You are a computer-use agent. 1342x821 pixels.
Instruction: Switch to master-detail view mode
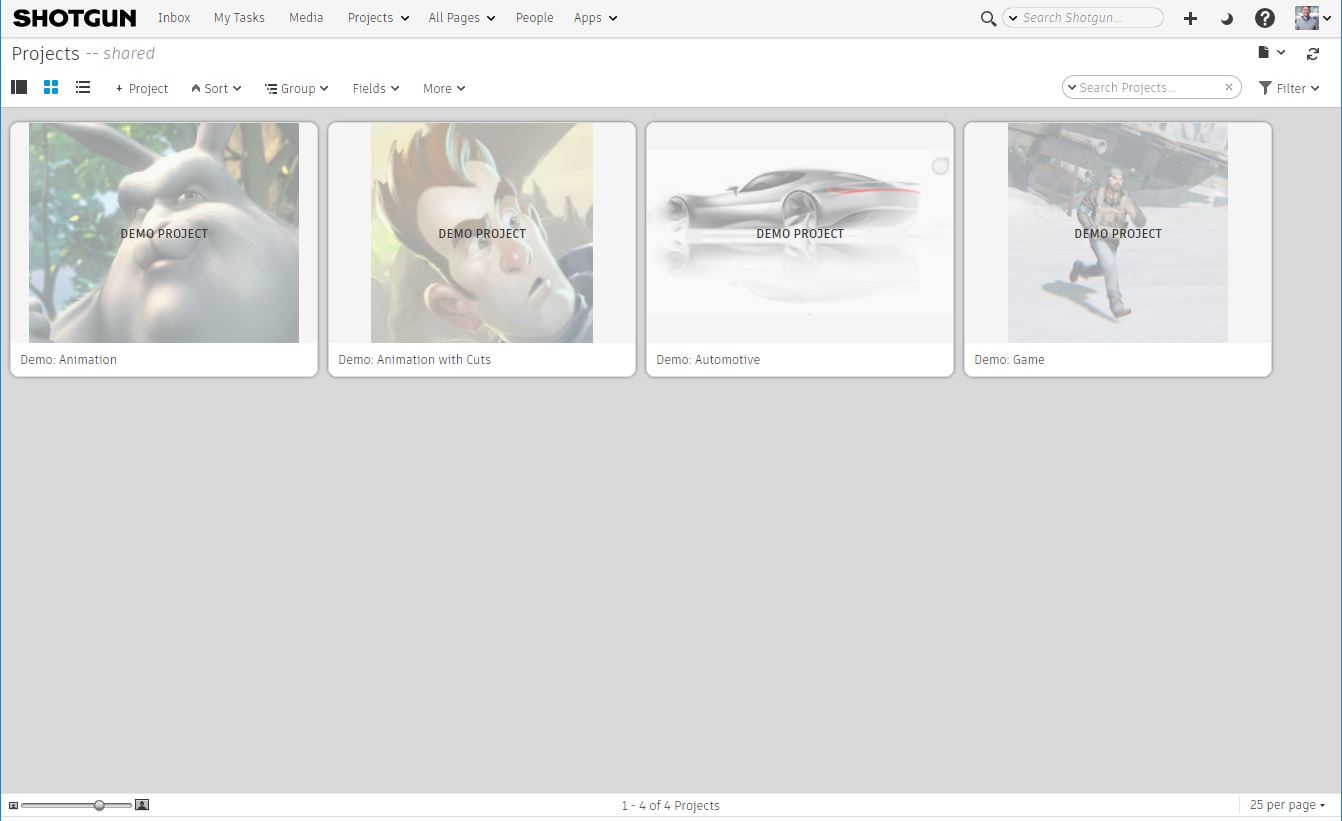[x=19, y=87]
